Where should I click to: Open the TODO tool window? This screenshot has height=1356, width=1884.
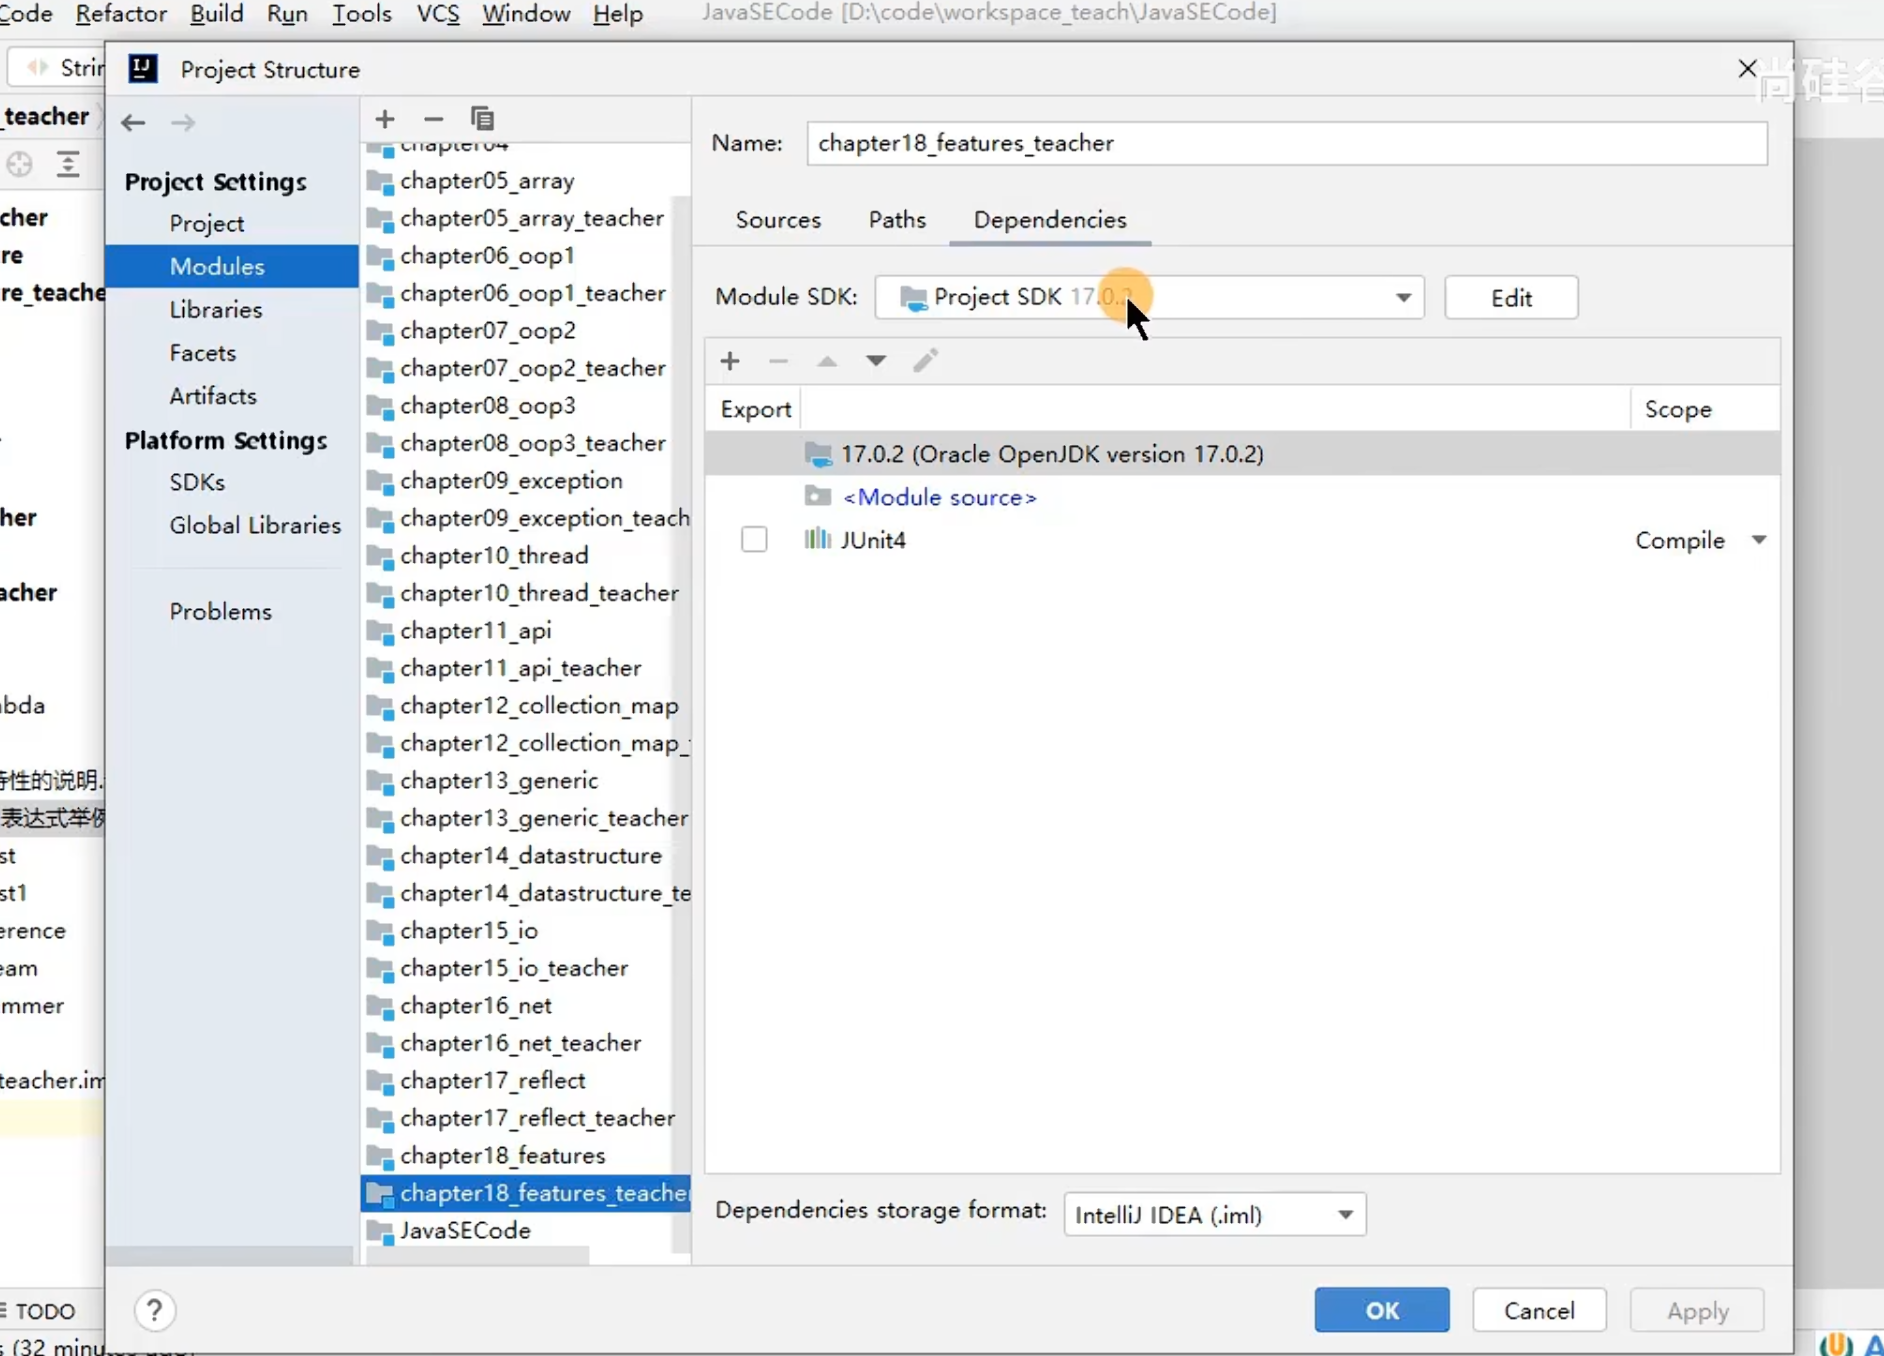pyautogui.click(x=39, y=1310)
